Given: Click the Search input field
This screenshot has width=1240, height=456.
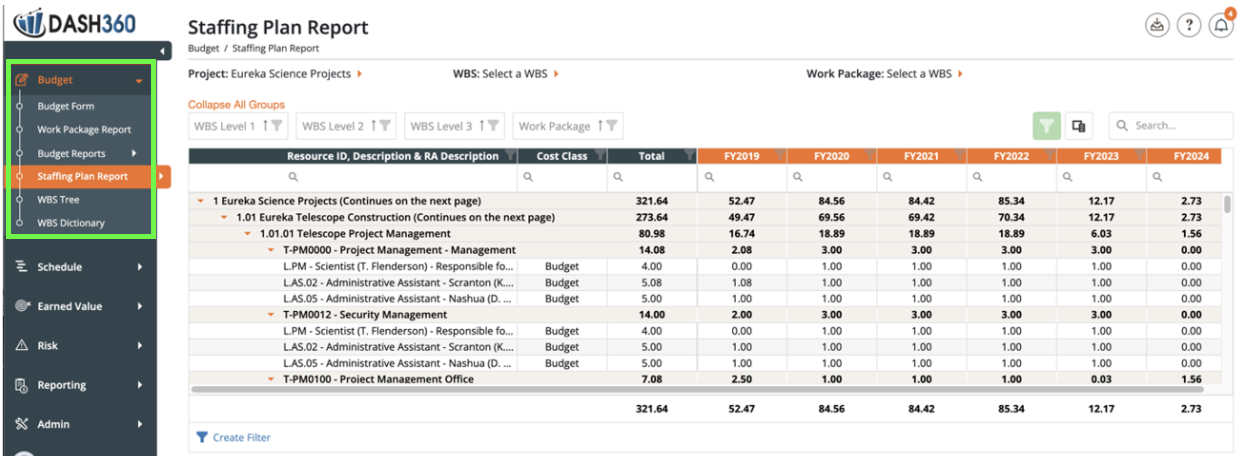Looking at the screenshot, I should click(1171, 126).
